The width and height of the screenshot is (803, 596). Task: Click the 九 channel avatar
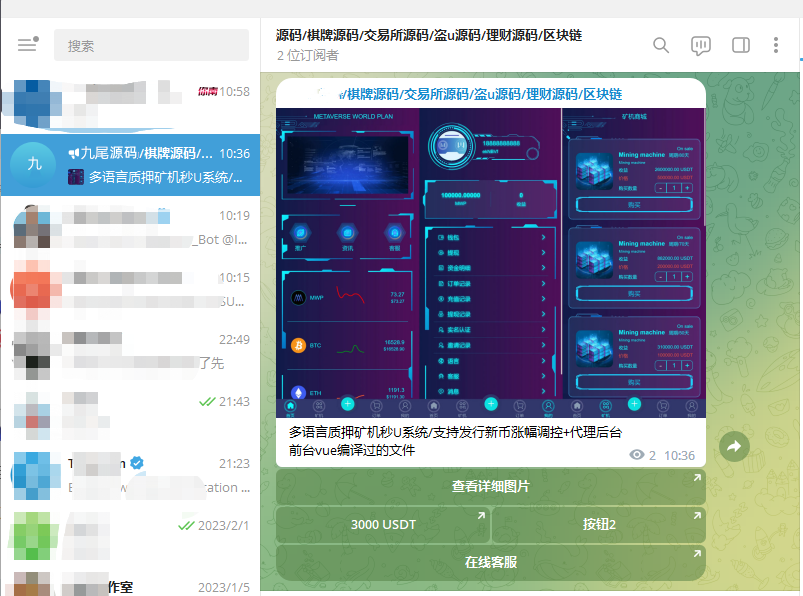point(34,164)
